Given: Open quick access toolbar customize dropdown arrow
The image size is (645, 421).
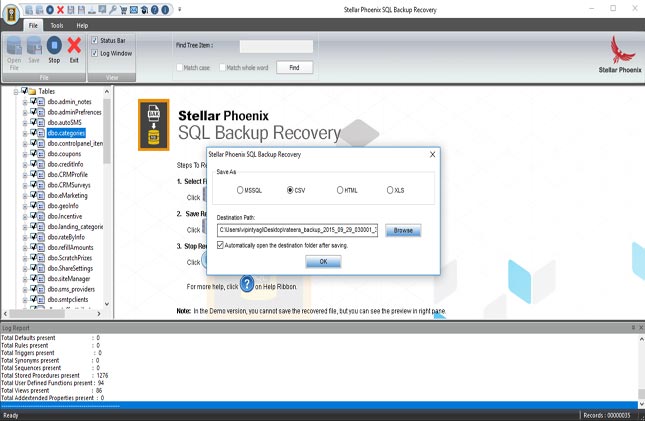Looking at the screenshot, I should [x=180, y=9].
